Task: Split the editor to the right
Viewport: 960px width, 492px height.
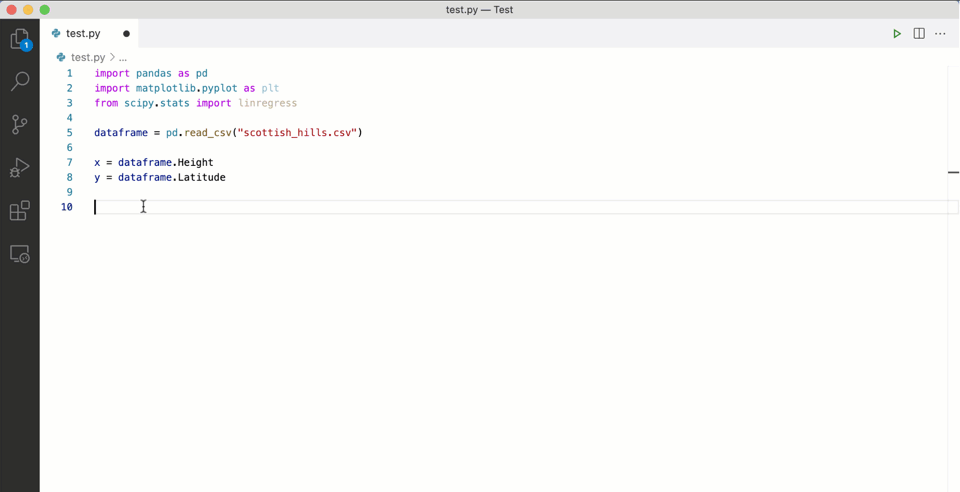Action: coord(919,34)
